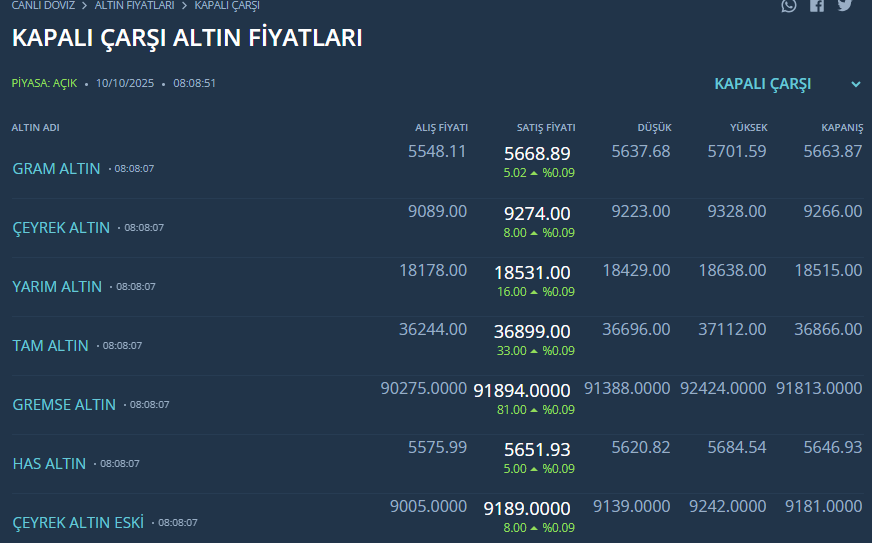
Task: Open GREMSE ALTIN price link
Action: [x=64, y=405]
